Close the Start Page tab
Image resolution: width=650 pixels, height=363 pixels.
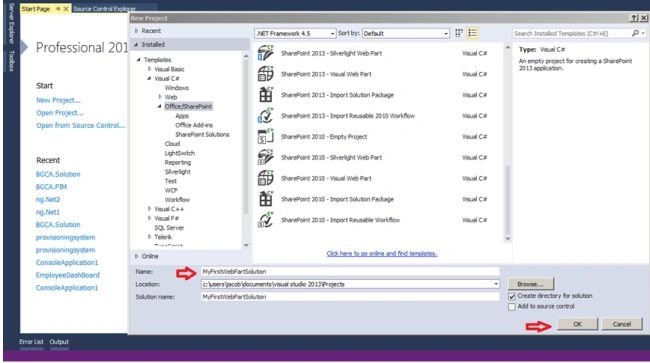pos(65,8)
